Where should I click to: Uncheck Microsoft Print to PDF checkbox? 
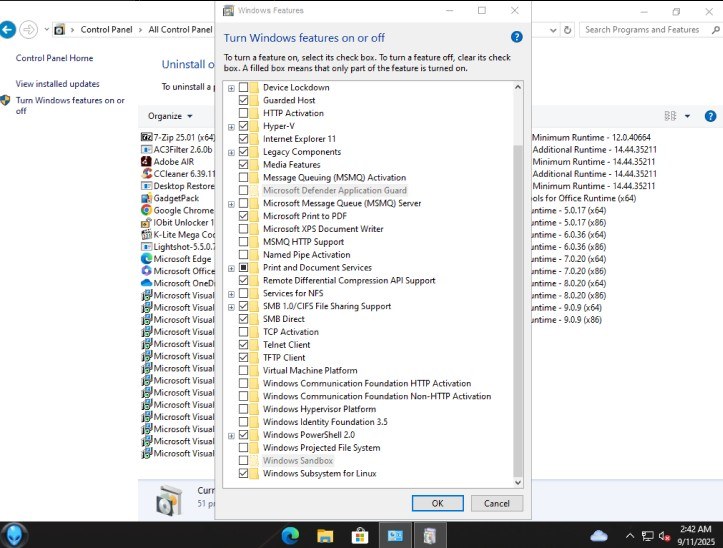click(x=243, y=216)
